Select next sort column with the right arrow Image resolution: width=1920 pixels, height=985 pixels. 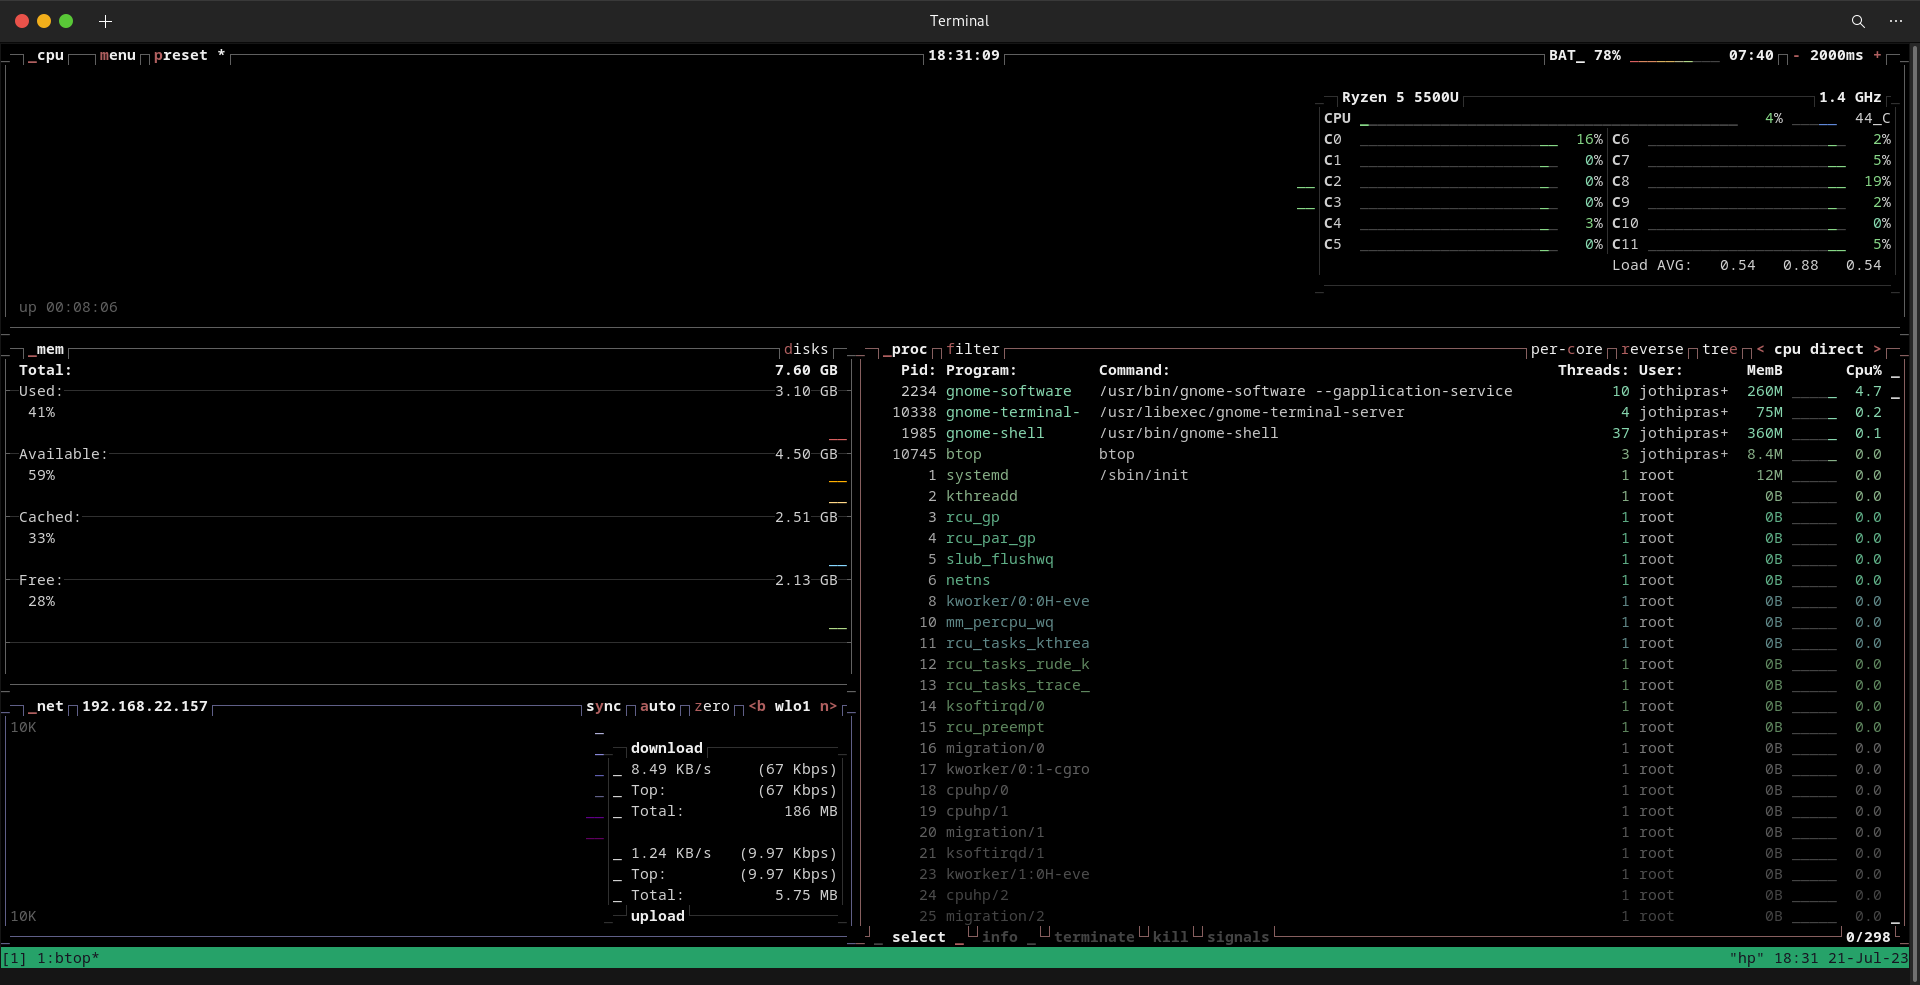1879,349
